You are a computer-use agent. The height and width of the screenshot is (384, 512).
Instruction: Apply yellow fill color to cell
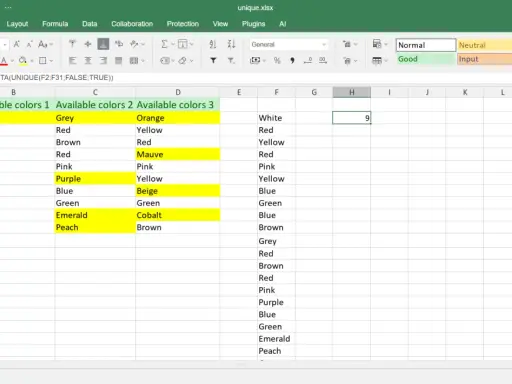click(23, 61)
